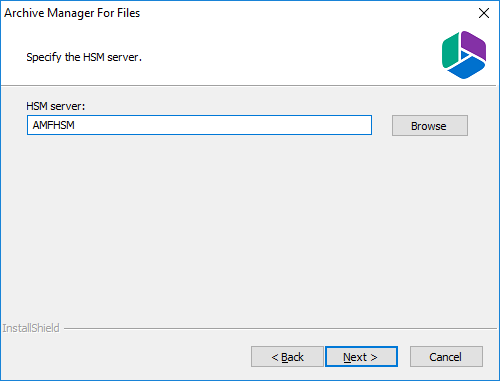This screenshot has height=381, width=500.
Task: Select the blue segment of the logo
Action: [x=466, y=68]
